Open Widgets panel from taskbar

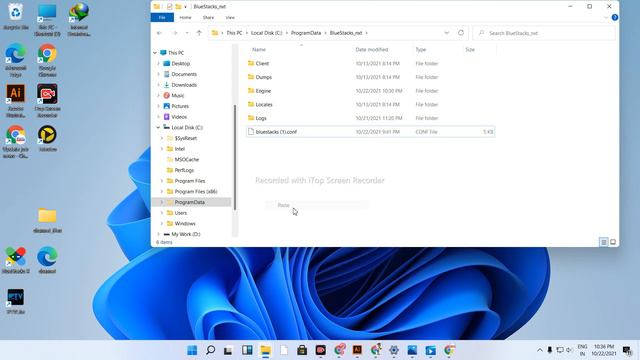(x=247, y=350)
